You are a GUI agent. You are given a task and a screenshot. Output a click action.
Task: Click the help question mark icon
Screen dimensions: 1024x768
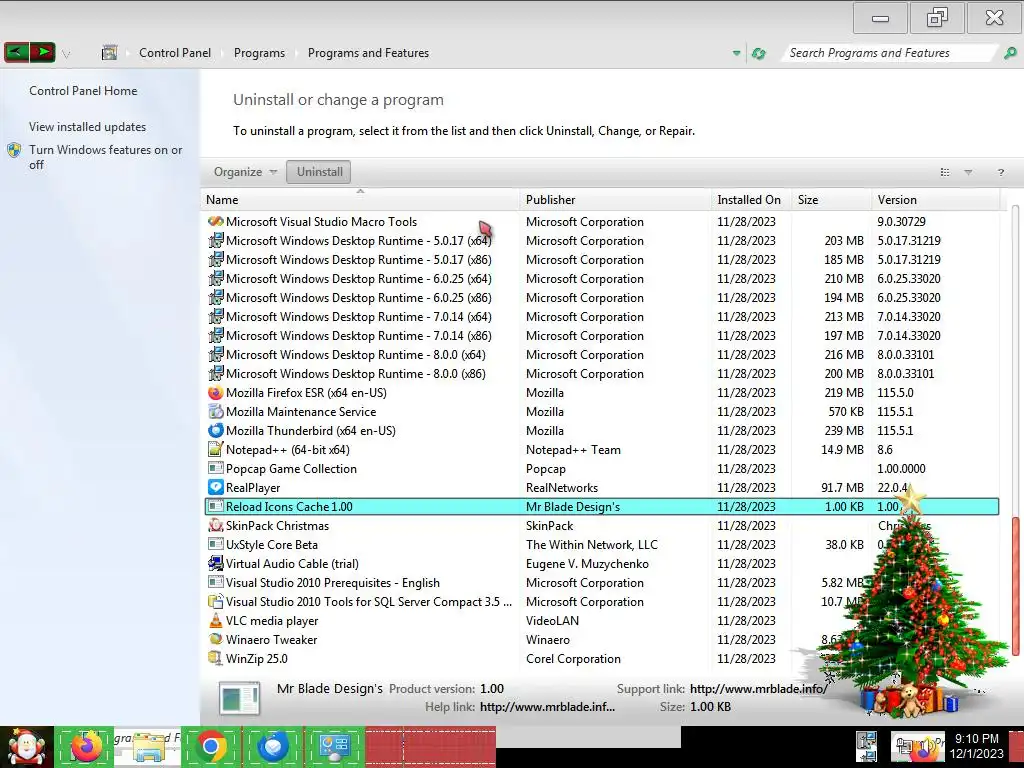pyautogui.click(x=1000, y=172)
